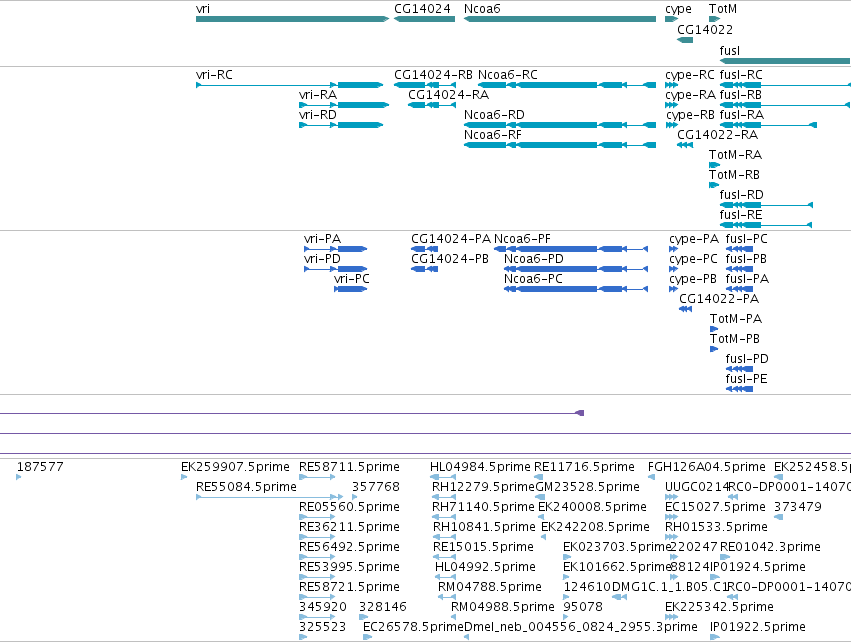Open the CG14022-PA protein label
This screenshot has height=642, width=851.
click(719, 298)
